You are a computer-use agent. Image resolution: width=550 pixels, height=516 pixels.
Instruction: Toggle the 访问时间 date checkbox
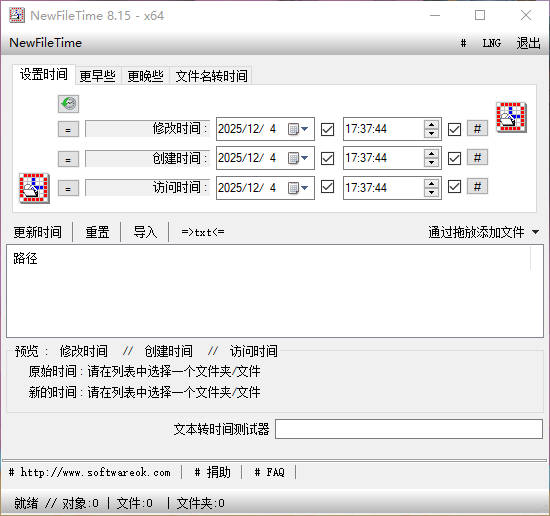[x=328, y=187]
